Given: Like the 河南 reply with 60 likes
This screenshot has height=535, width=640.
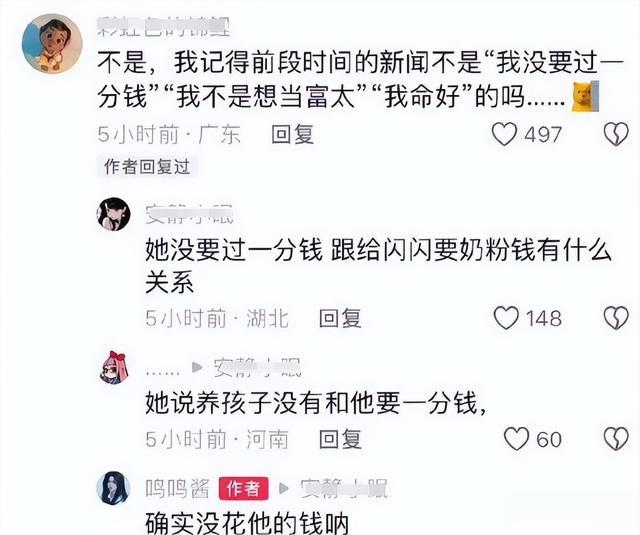Looking at the screenshot, I should click(x=516, y=439).
